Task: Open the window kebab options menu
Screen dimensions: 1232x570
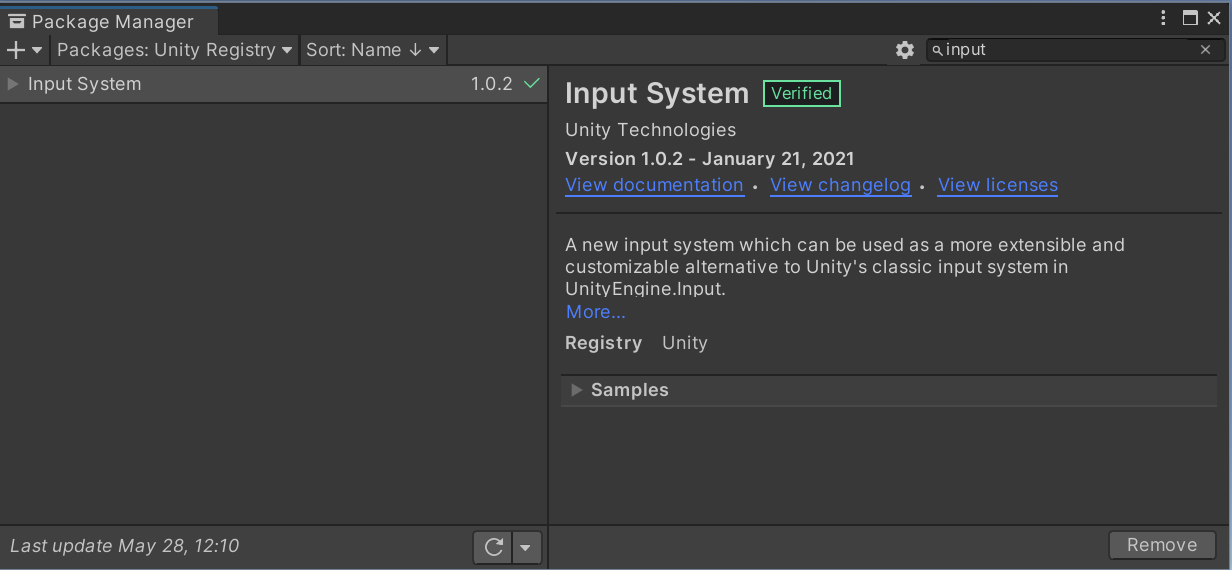Action: (1164, 18)
